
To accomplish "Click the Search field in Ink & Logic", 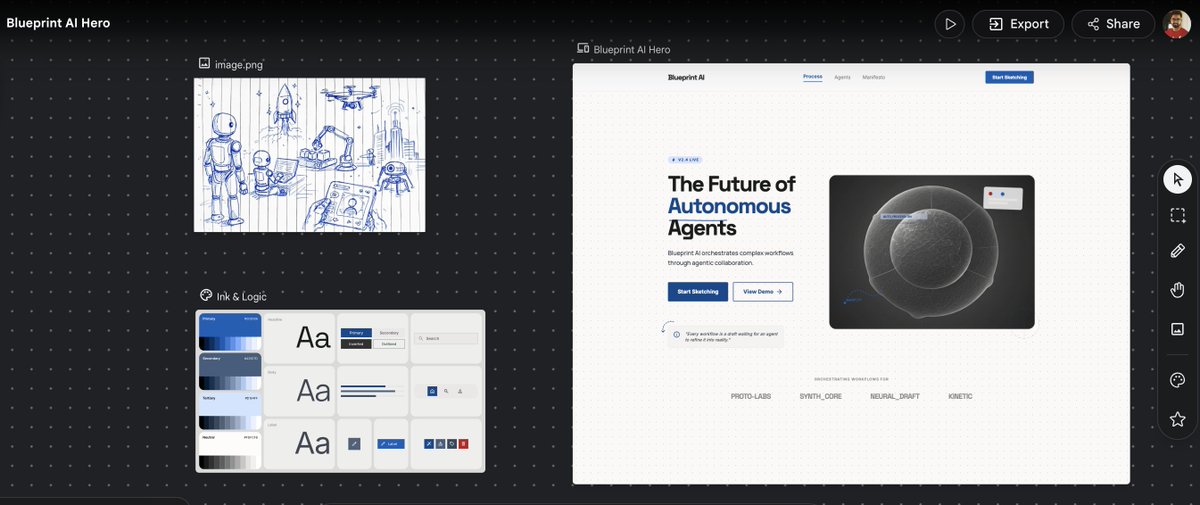I will (x=446, y=338).
